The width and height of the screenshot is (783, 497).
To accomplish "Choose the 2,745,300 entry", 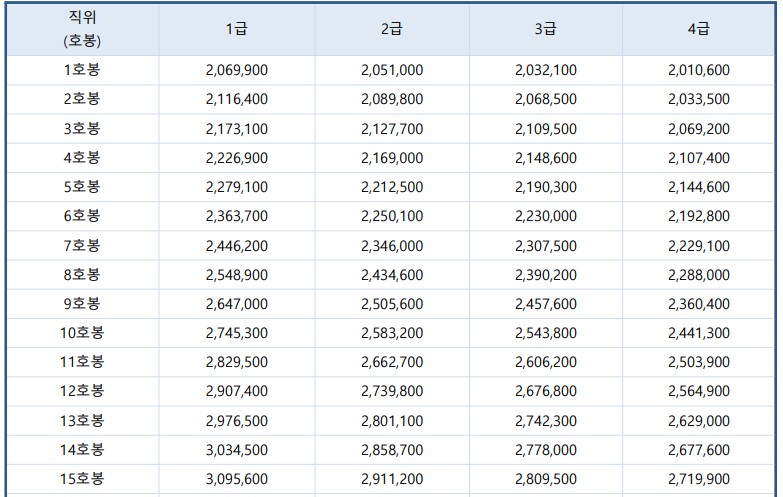I will [237, 333].
